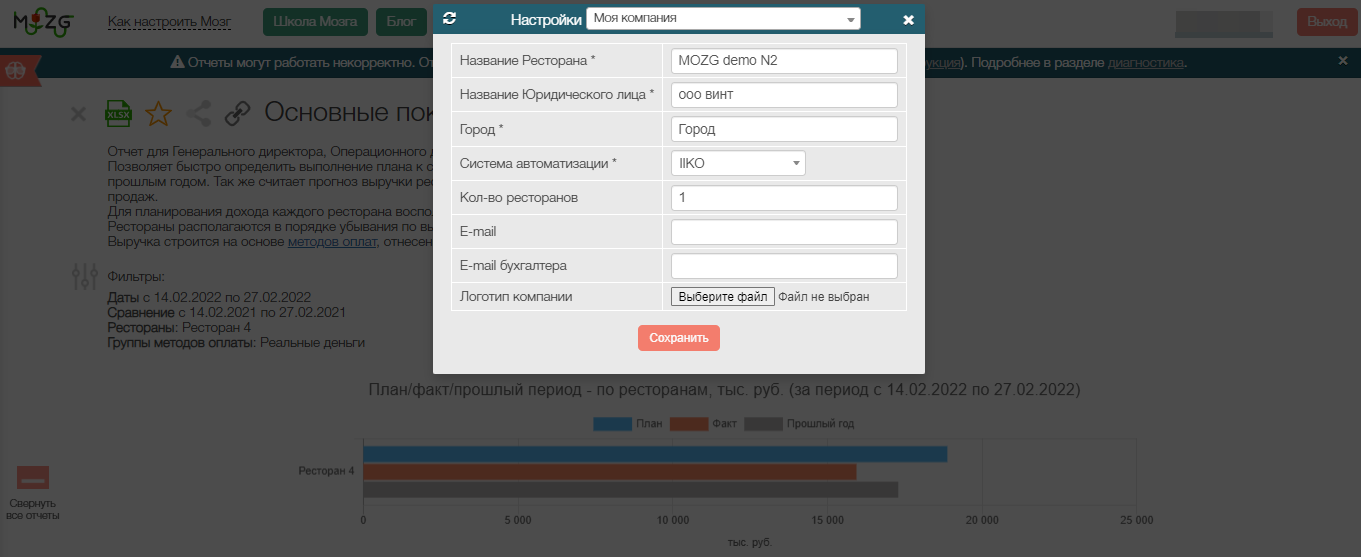This screenshot has height=557, width=1361.
Task: Click the Выход button
Action: pos(1327,21)
